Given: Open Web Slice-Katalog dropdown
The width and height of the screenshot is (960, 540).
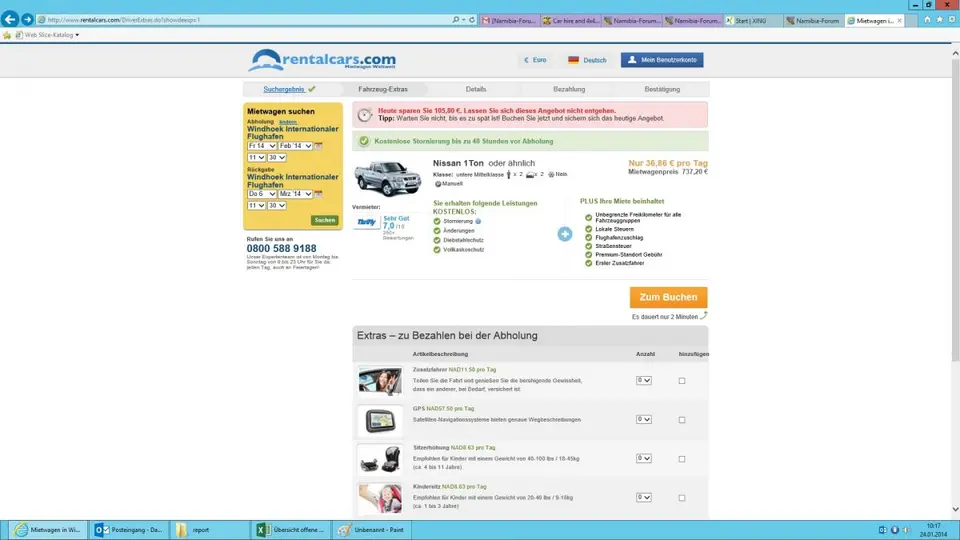Looking at the screenshot, I should [48, 35].
